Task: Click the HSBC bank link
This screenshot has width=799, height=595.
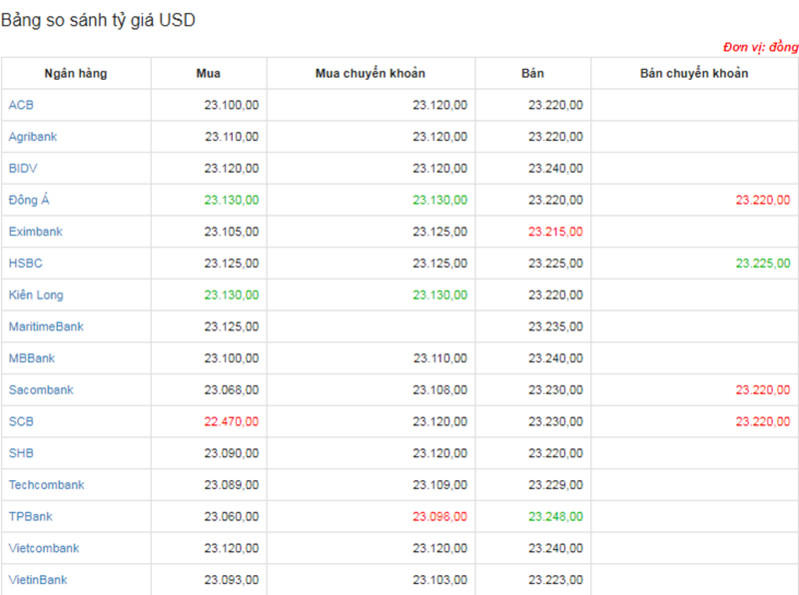Action: click(x=25, y=263)
